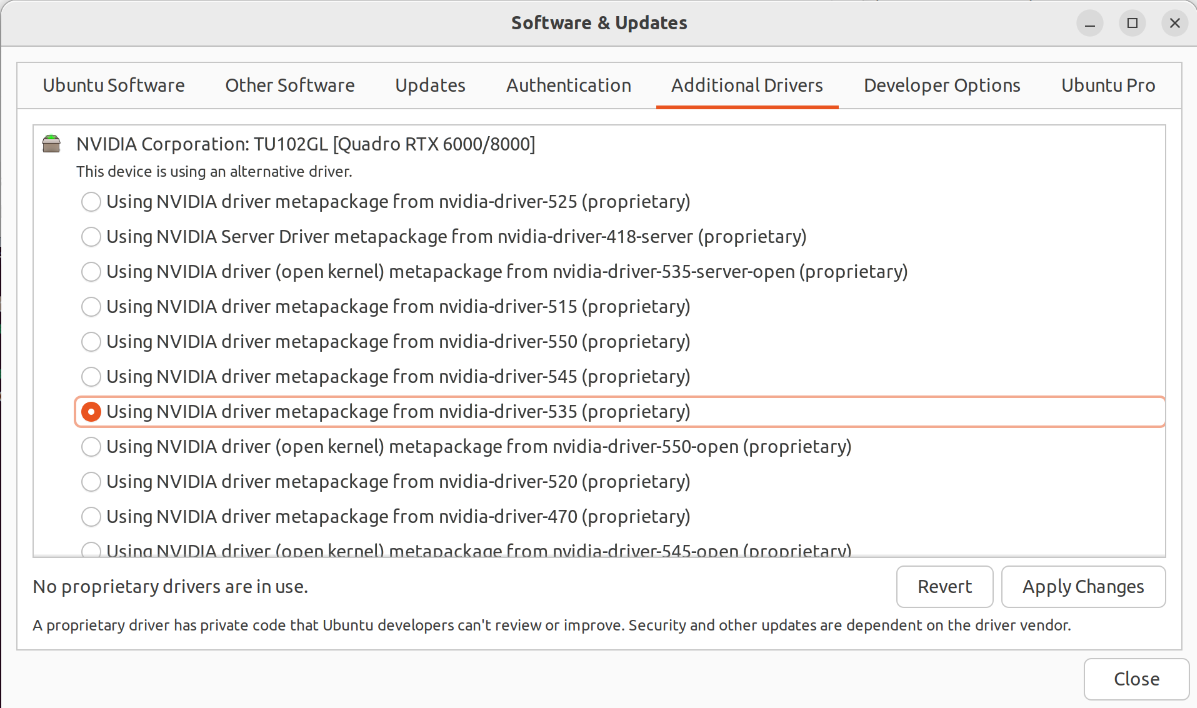
Task: Click the selected nvidia-driver-535 radio button
Action: (91, 412)
